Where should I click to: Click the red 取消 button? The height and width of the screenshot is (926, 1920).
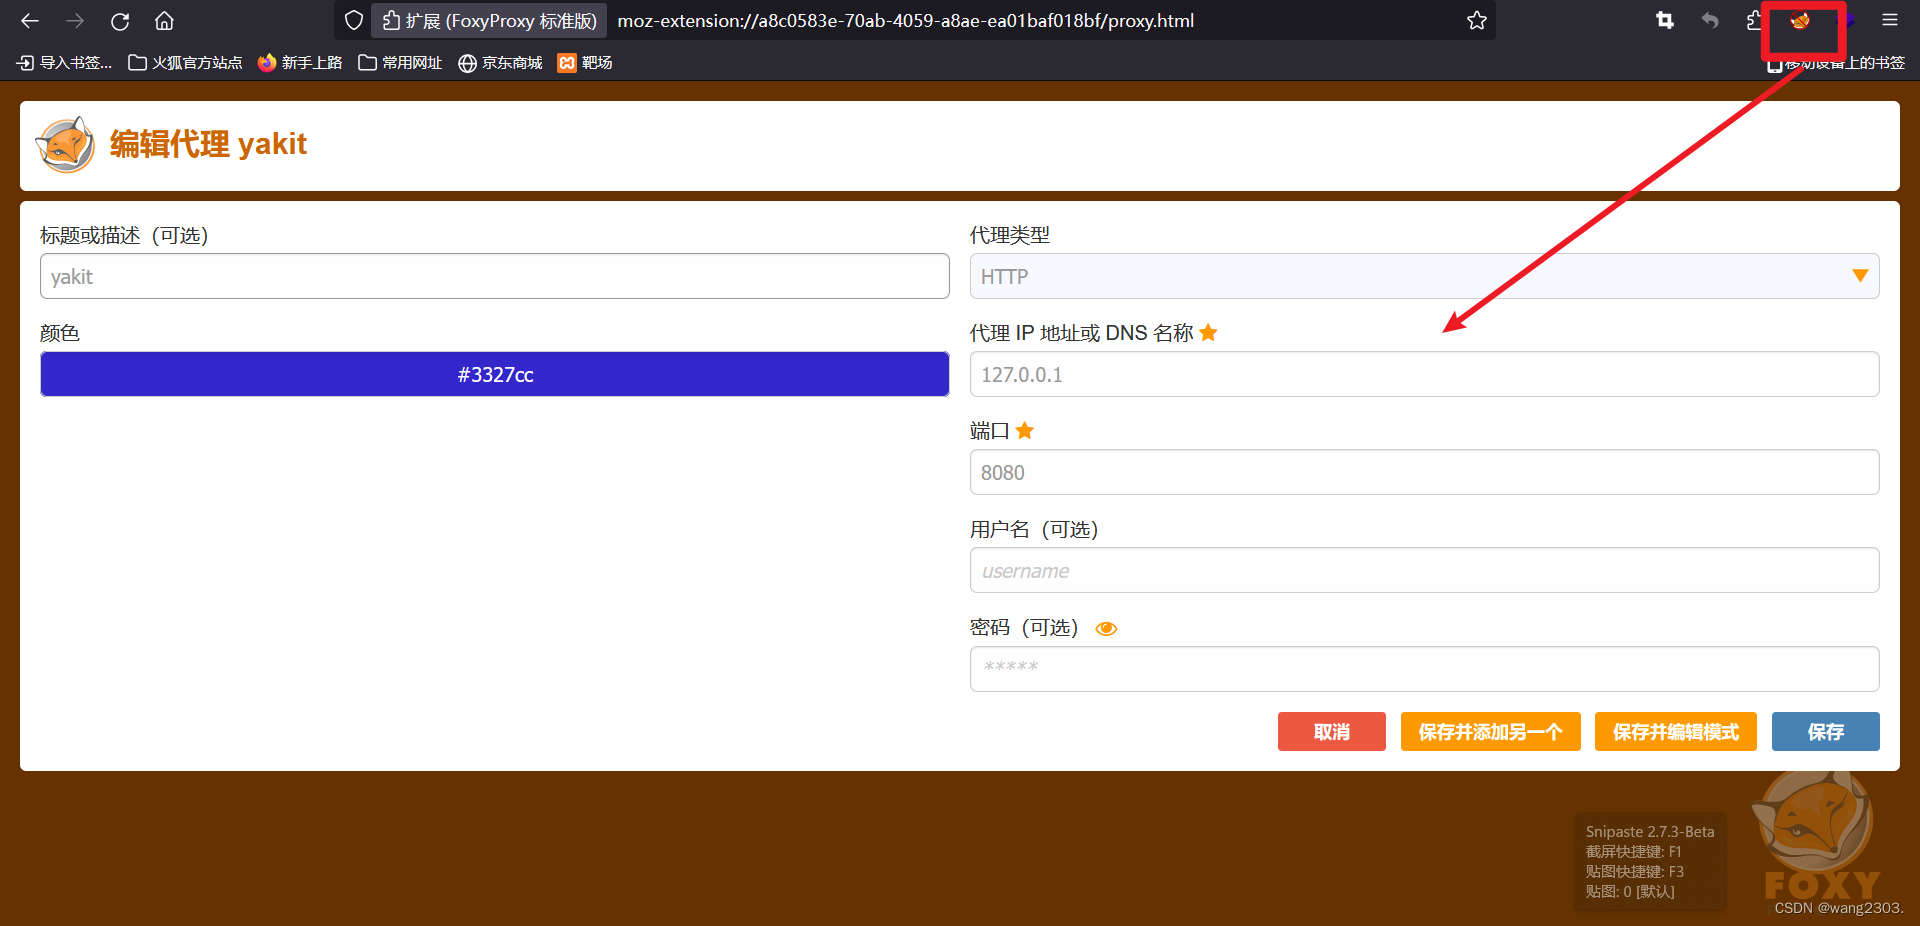(1332, 731)
